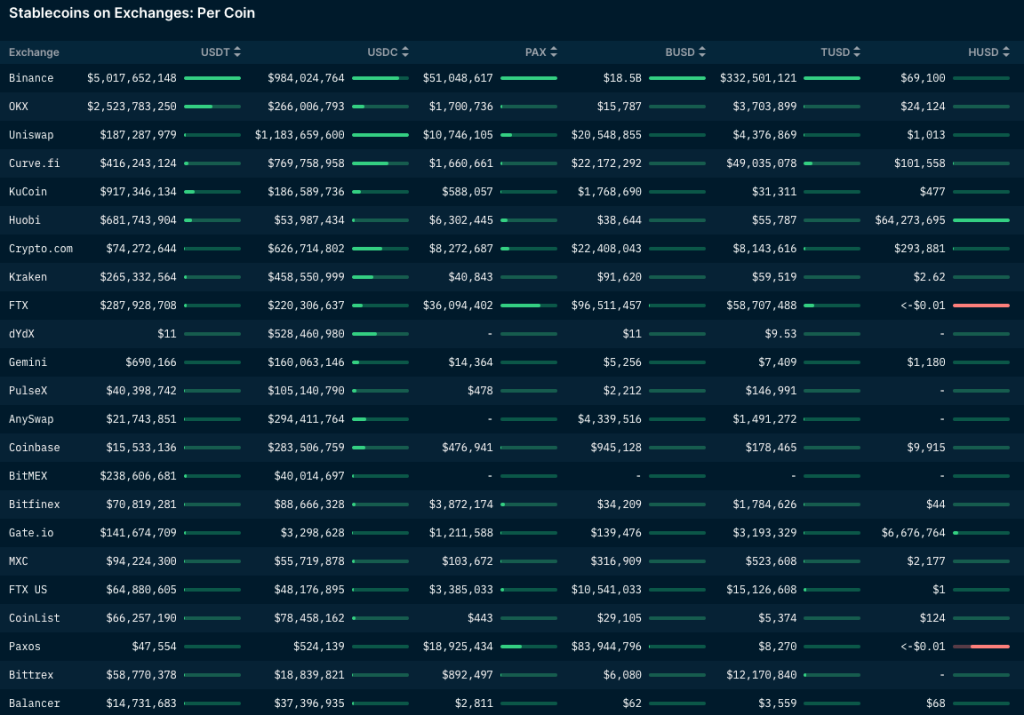Image resolution: width=1024 pixels, height=715 pixels.
Task: Sort table by USDT column arrows
Action: point(237,52)
